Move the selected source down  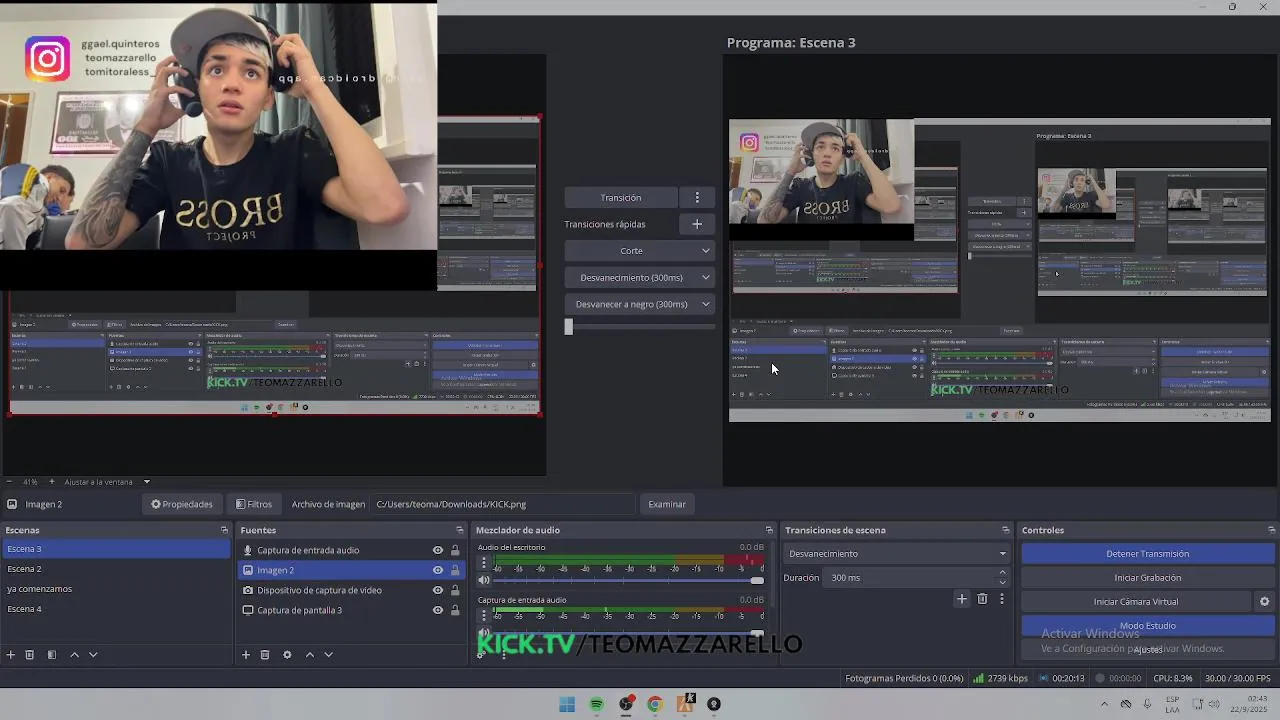(x=328, y=655)
